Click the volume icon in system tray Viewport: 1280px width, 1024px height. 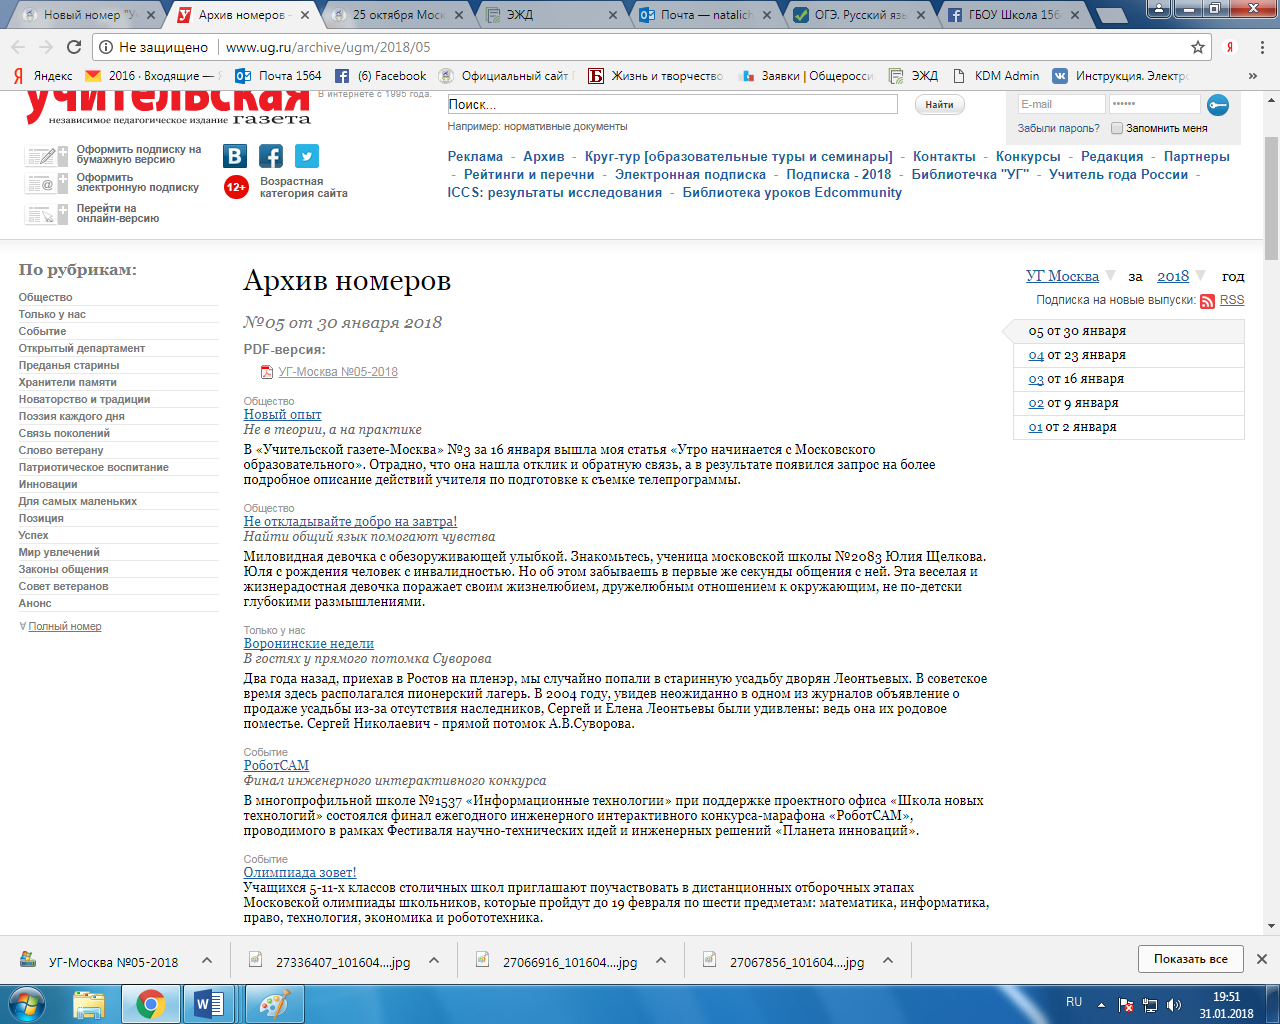(1173, 1005)
